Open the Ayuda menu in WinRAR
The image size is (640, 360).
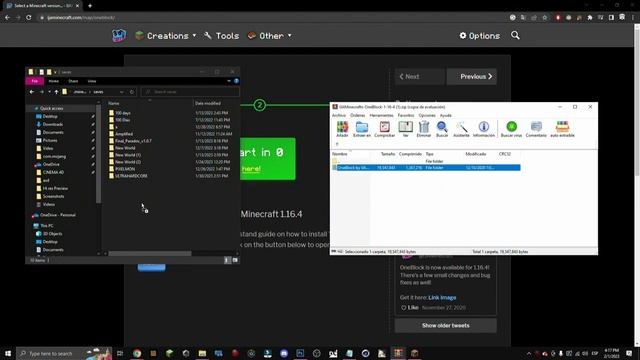446,116
